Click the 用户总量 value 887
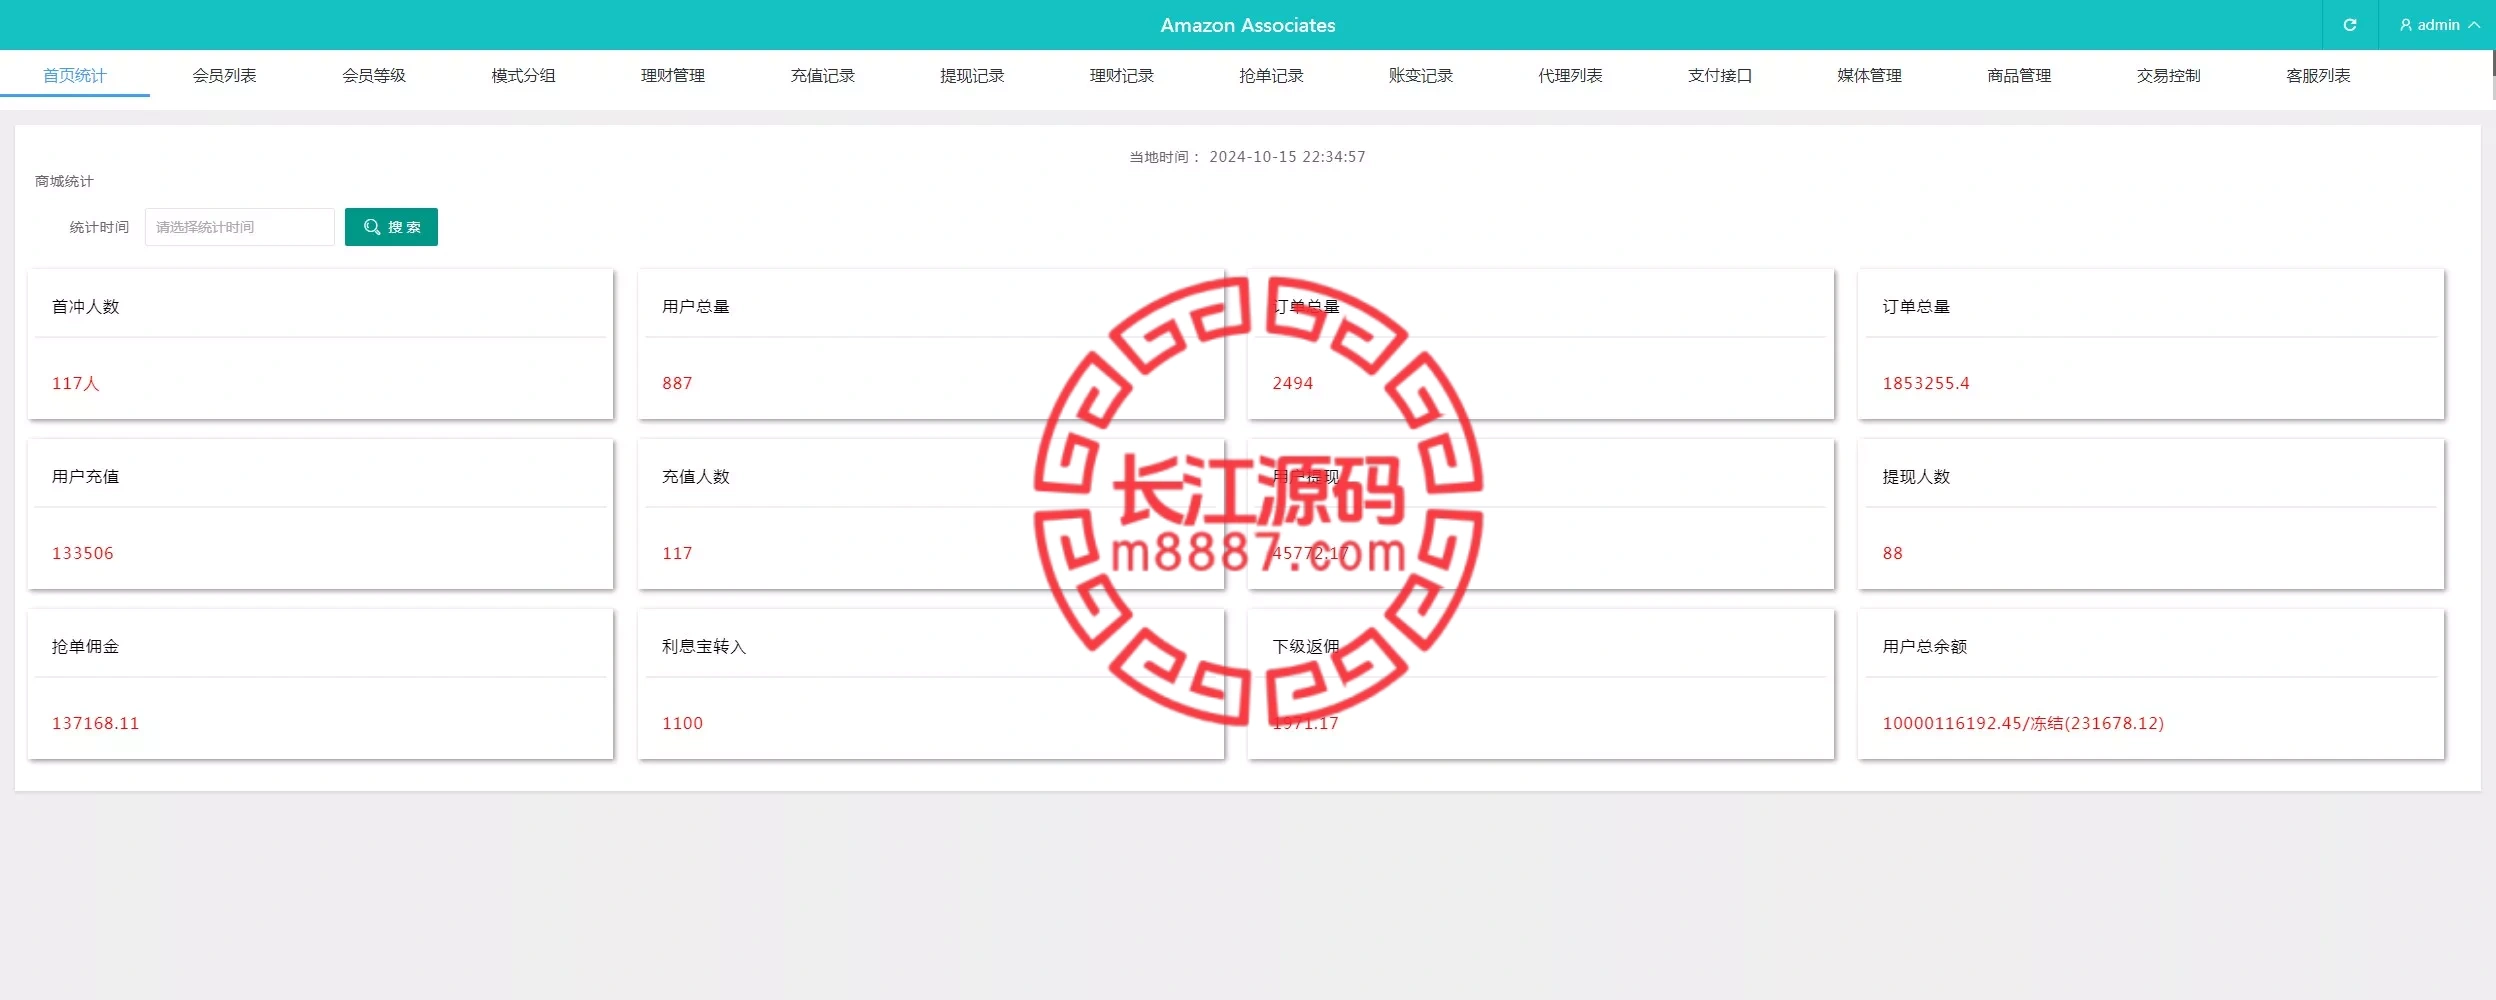Viewport: 2496px width, 1000px height. pos(677,383)
